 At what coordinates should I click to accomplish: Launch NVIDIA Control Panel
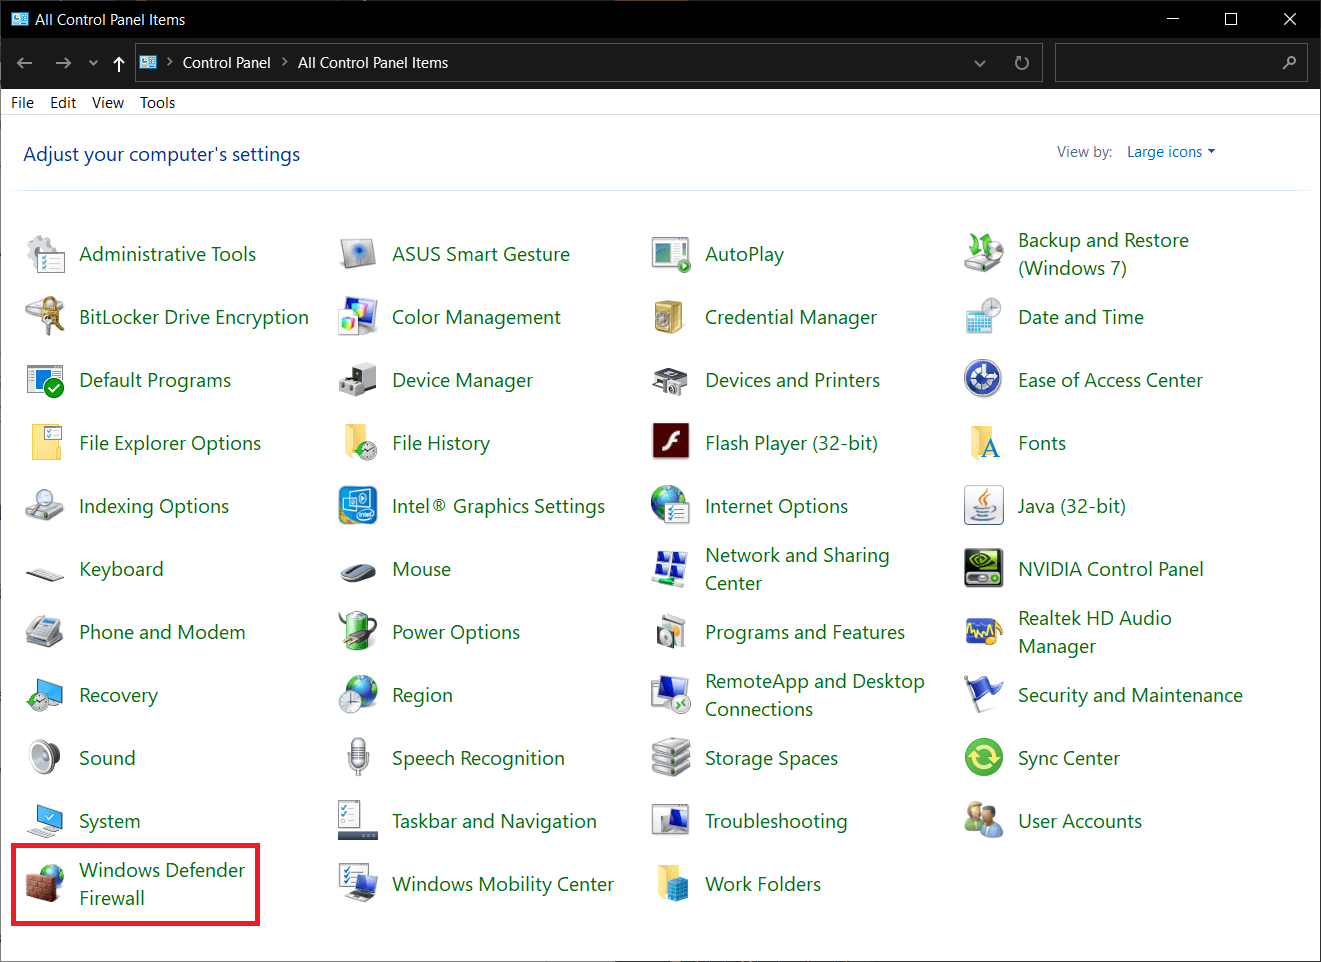click(x=1111, y=568)
